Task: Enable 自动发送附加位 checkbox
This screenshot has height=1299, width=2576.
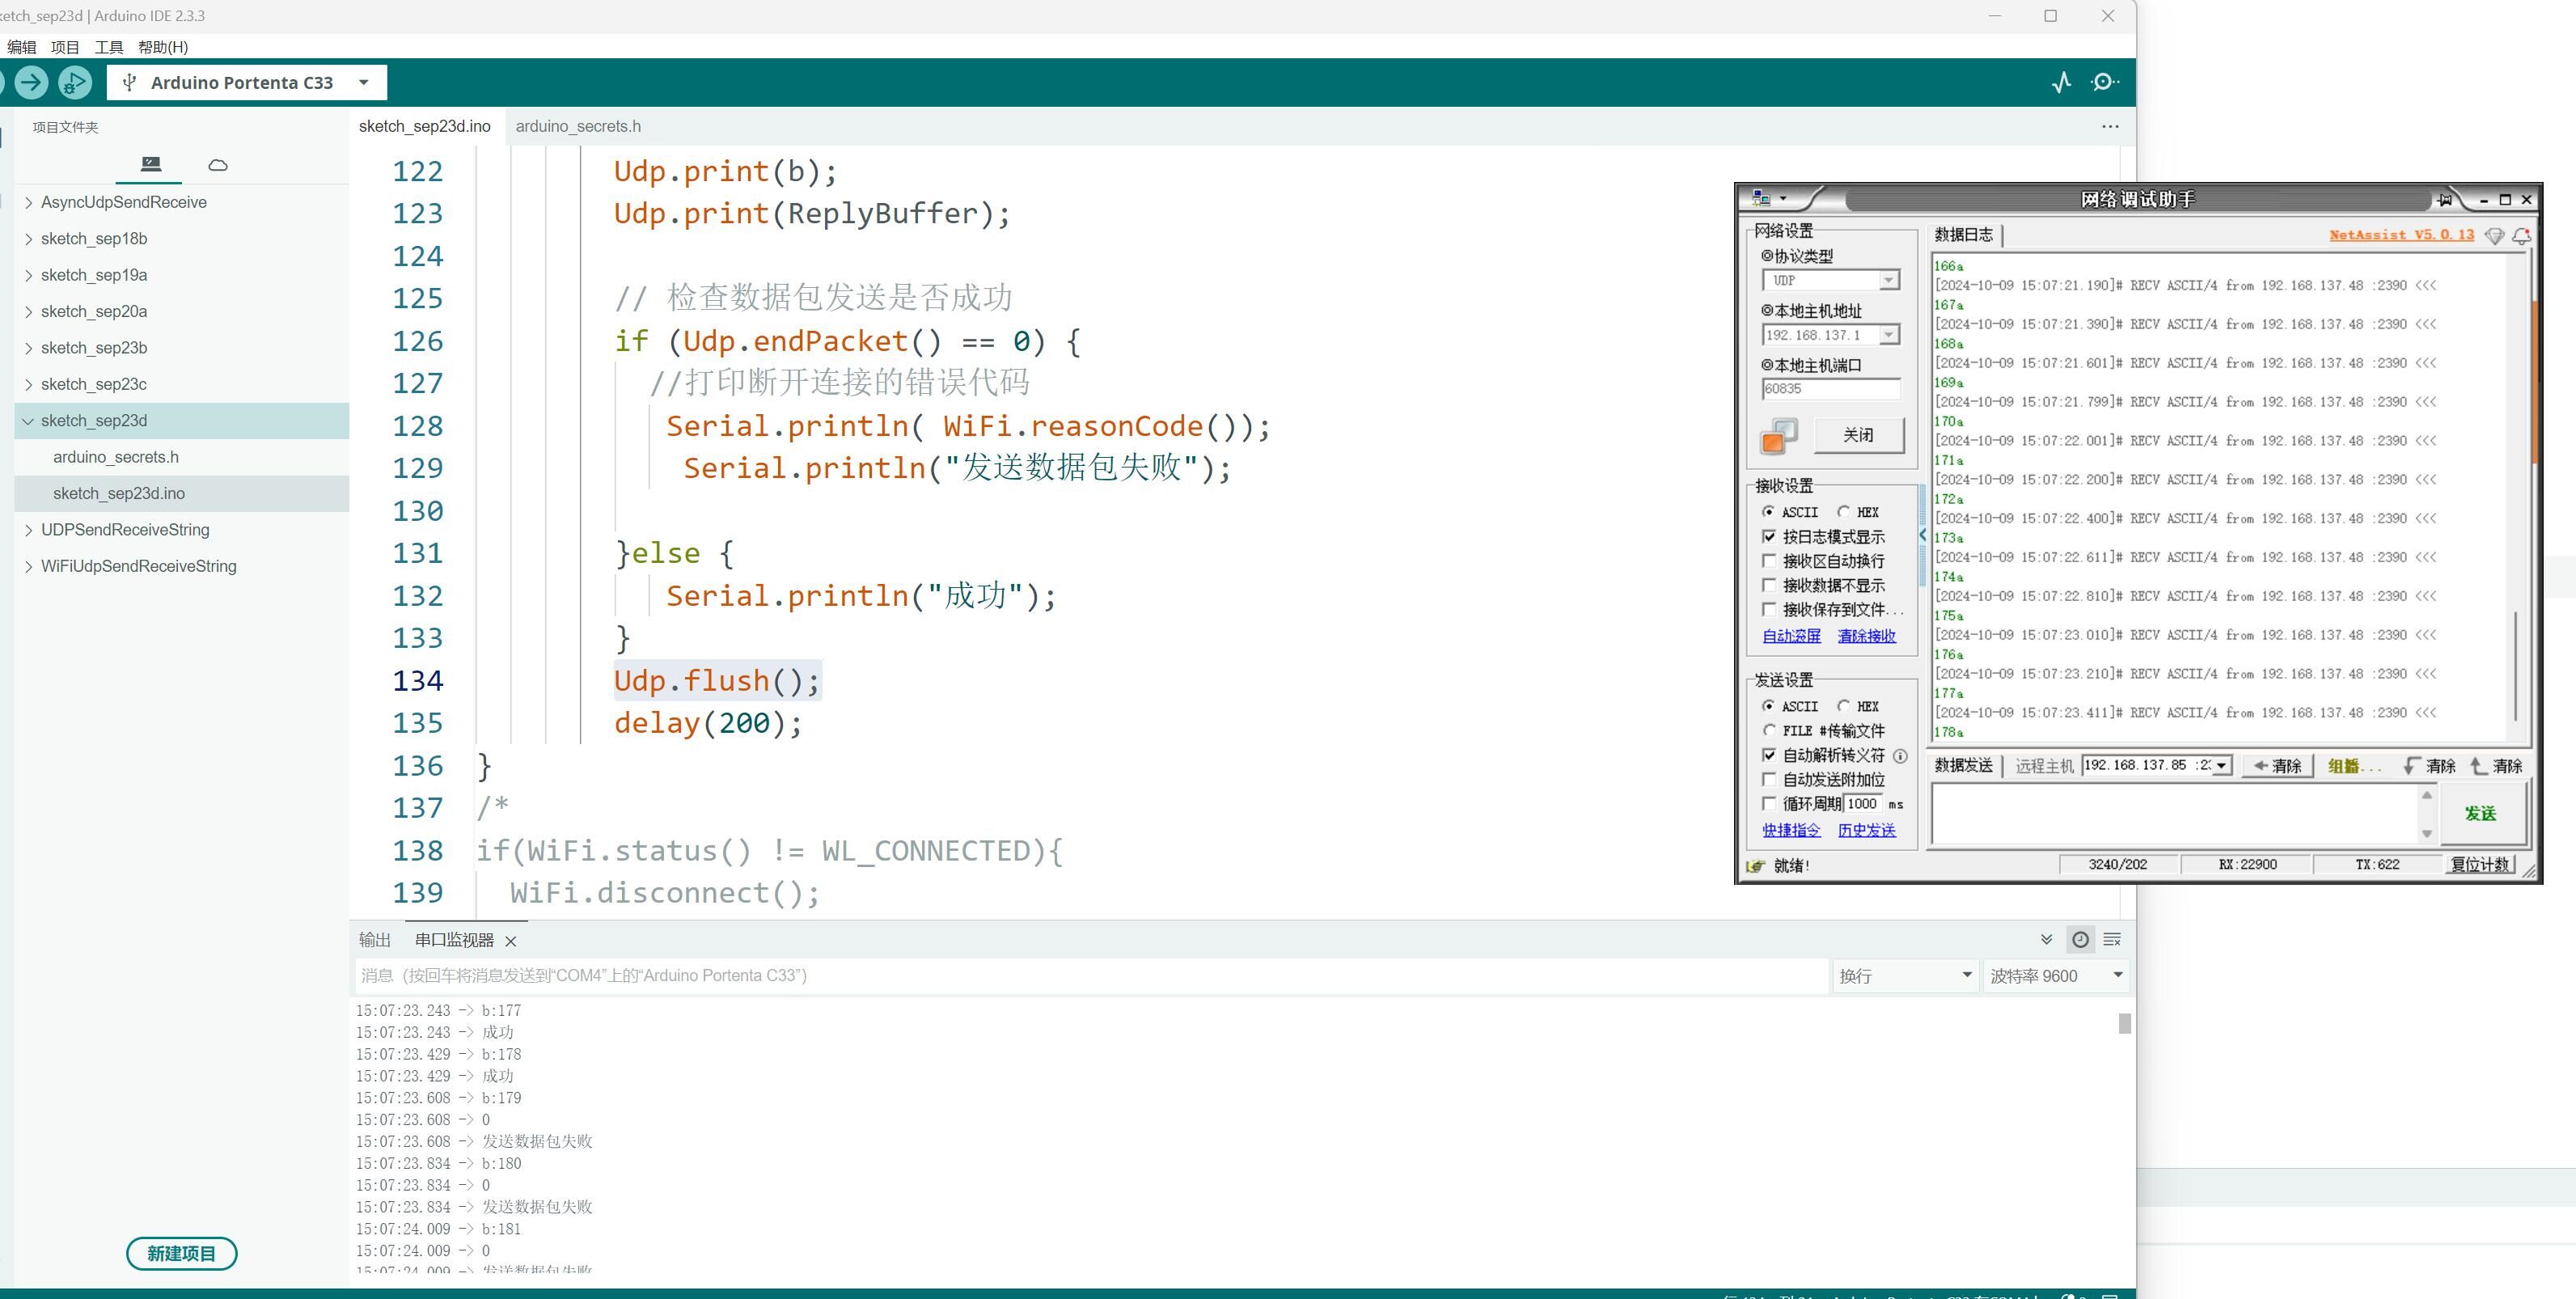Action: point(1769,779)
